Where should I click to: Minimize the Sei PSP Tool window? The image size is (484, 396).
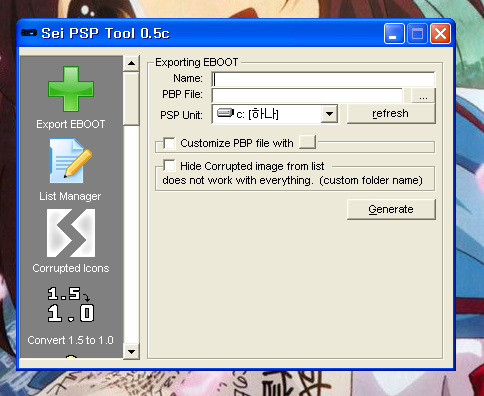(394, 34)
